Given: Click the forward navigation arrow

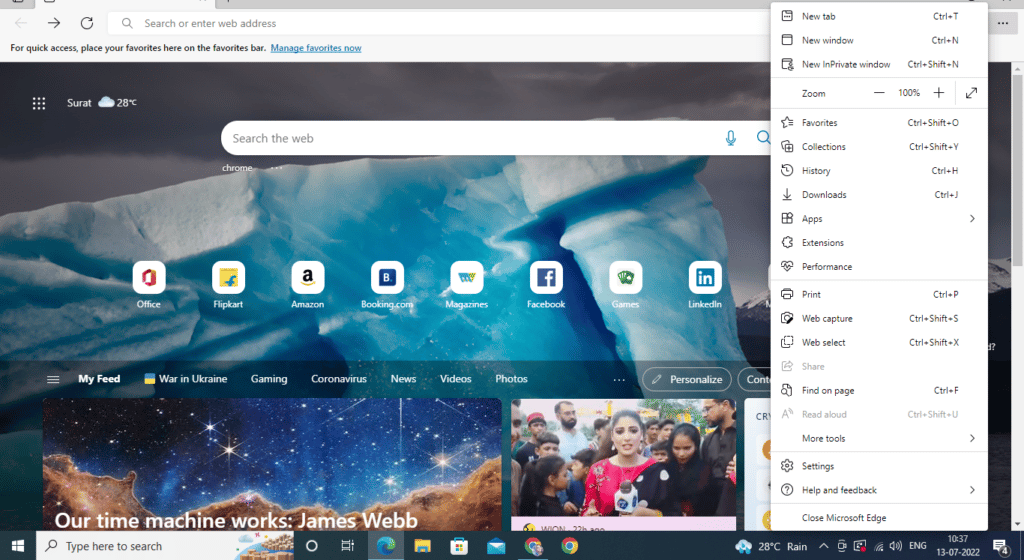Looking at the screenshot, I should pos(54,23).
